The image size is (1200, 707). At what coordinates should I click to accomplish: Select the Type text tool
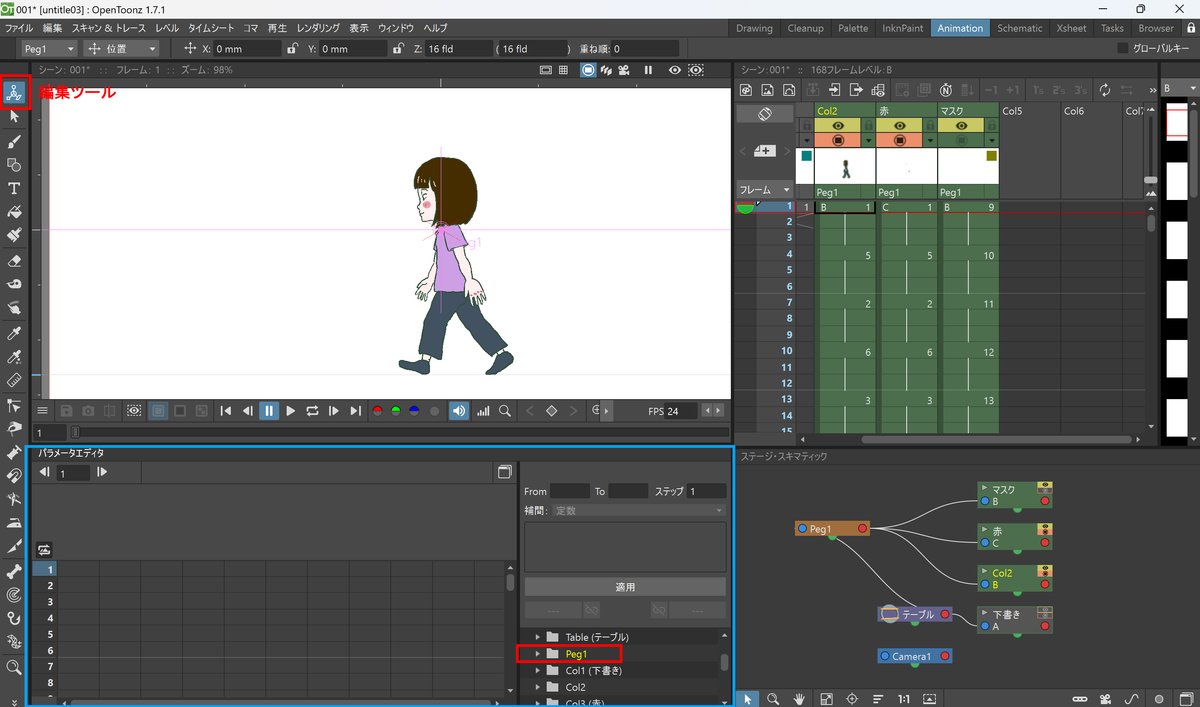tap(14, 189)
